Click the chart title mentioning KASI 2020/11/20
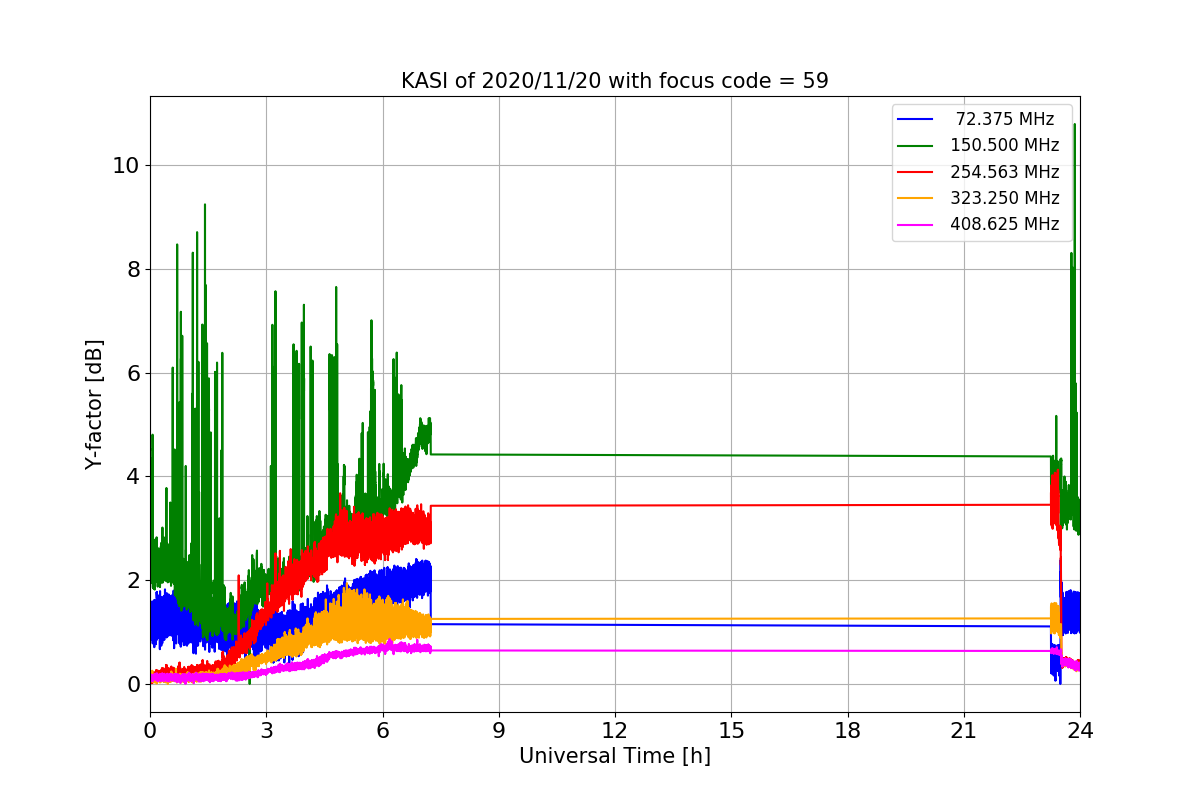Viewport: 1200px width, 800px height. pos(615,81)
